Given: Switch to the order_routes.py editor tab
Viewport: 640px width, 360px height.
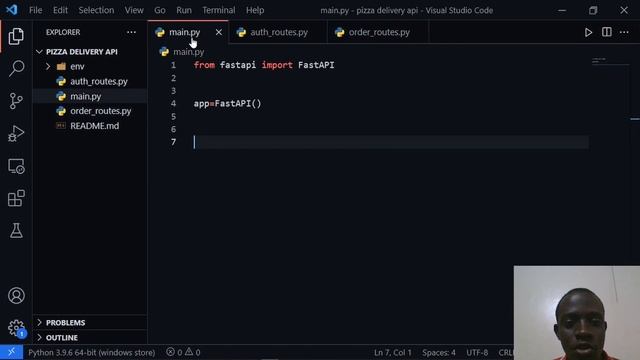Looking at the screenshot, I should click(x=378, y=32).
